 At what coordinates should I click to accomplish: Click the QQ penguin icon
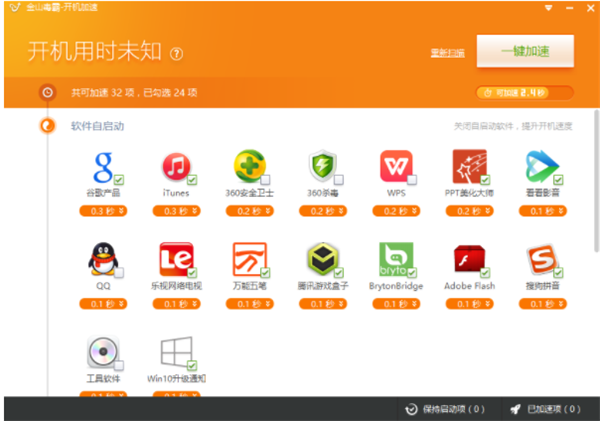tap(103, 259)
